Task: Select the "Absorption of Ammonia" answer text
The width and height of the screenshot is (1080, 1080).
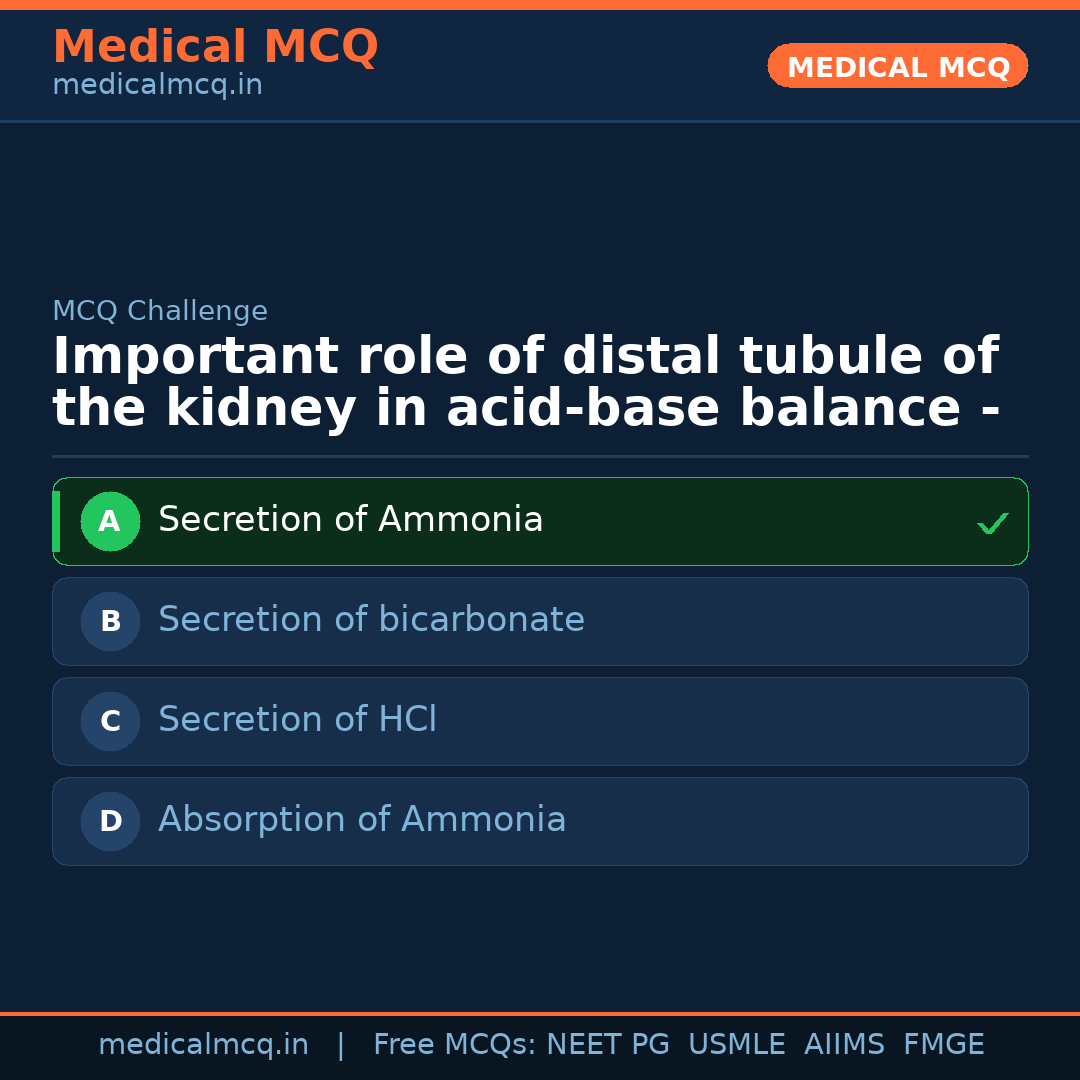Action: coord(362,820)
